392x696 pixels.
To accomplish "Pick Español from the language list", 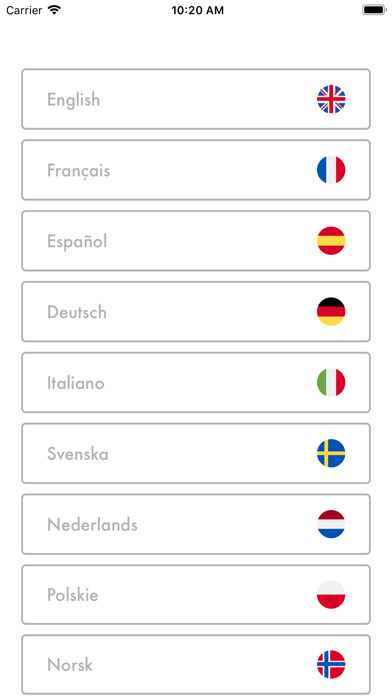I will tap(196, 241).
